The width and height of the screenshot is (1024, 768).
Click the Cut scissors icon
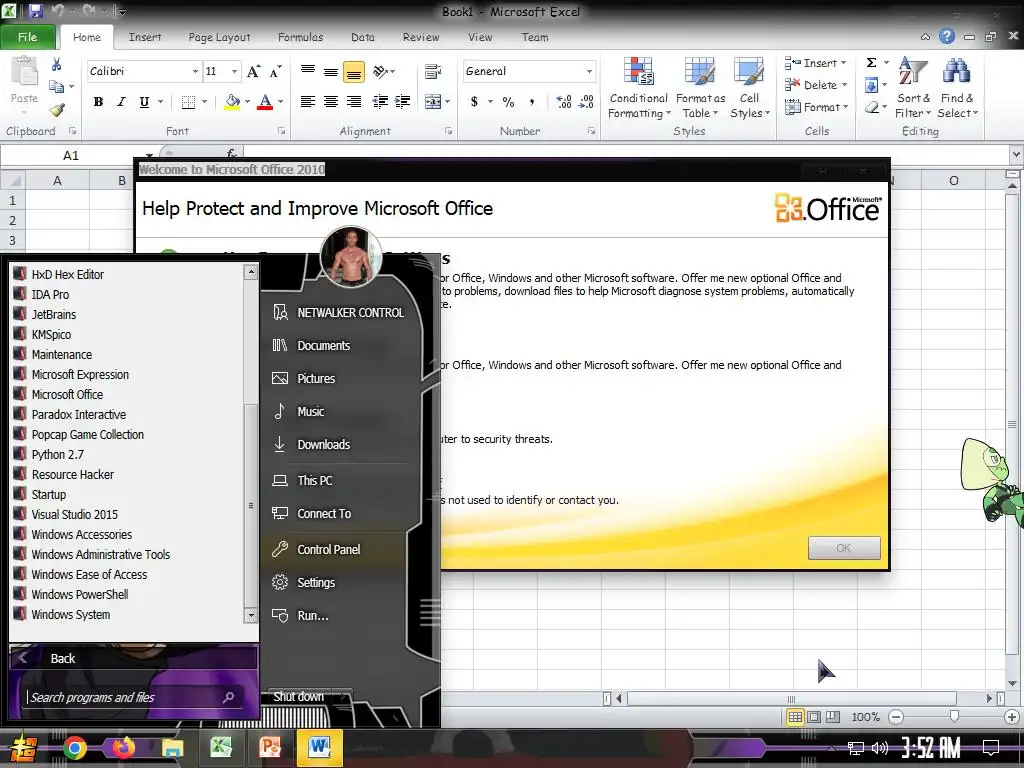pos(56,64)
